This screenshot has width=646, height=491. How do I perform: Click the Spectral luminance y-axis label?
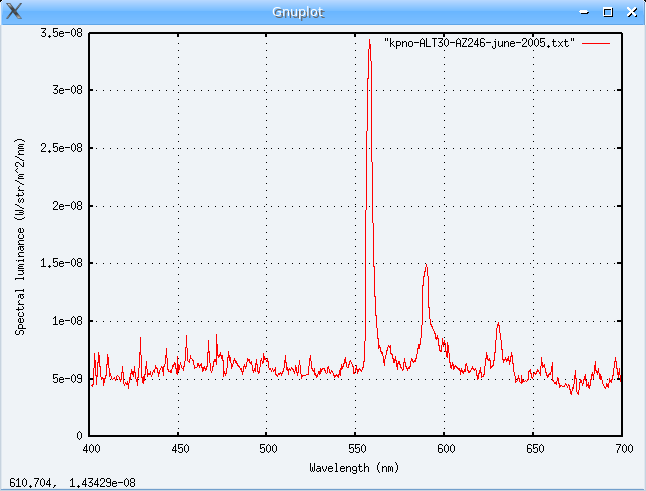point(20,234)
